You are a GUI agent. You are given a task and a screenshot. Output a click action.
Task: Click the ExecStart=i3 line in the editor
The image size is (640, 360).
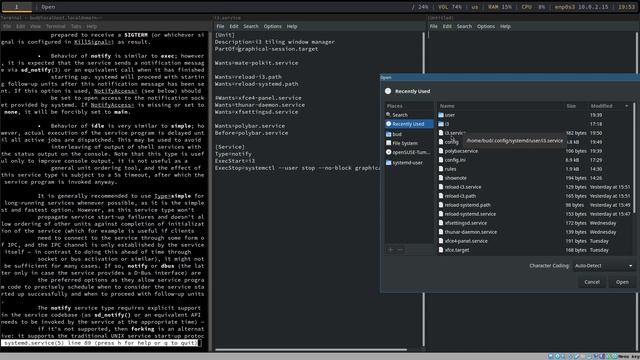pyautogui.click(x=235, y=161)
